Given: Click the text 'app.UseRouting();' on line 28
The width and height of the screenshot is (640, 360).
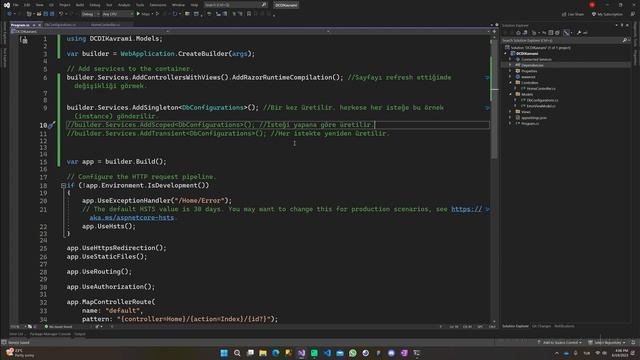Looking at the screenshot, I should tap(99, 272).
